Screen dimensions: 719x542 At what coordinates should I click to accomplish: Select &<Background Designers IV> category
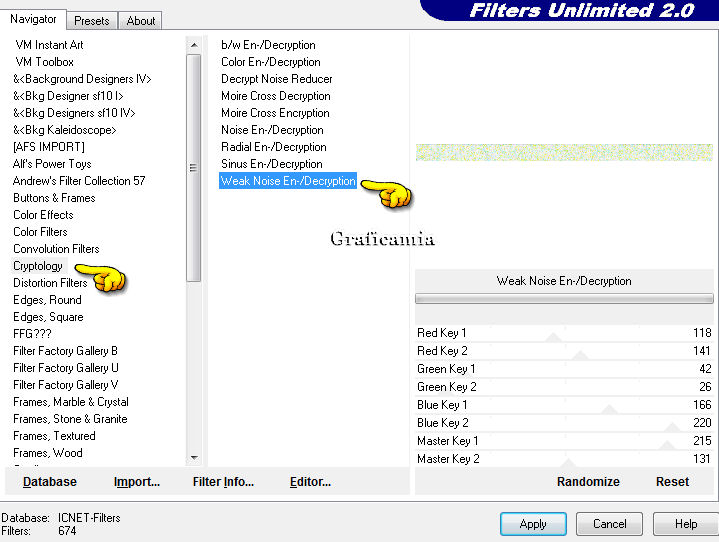tap(82, 79)
